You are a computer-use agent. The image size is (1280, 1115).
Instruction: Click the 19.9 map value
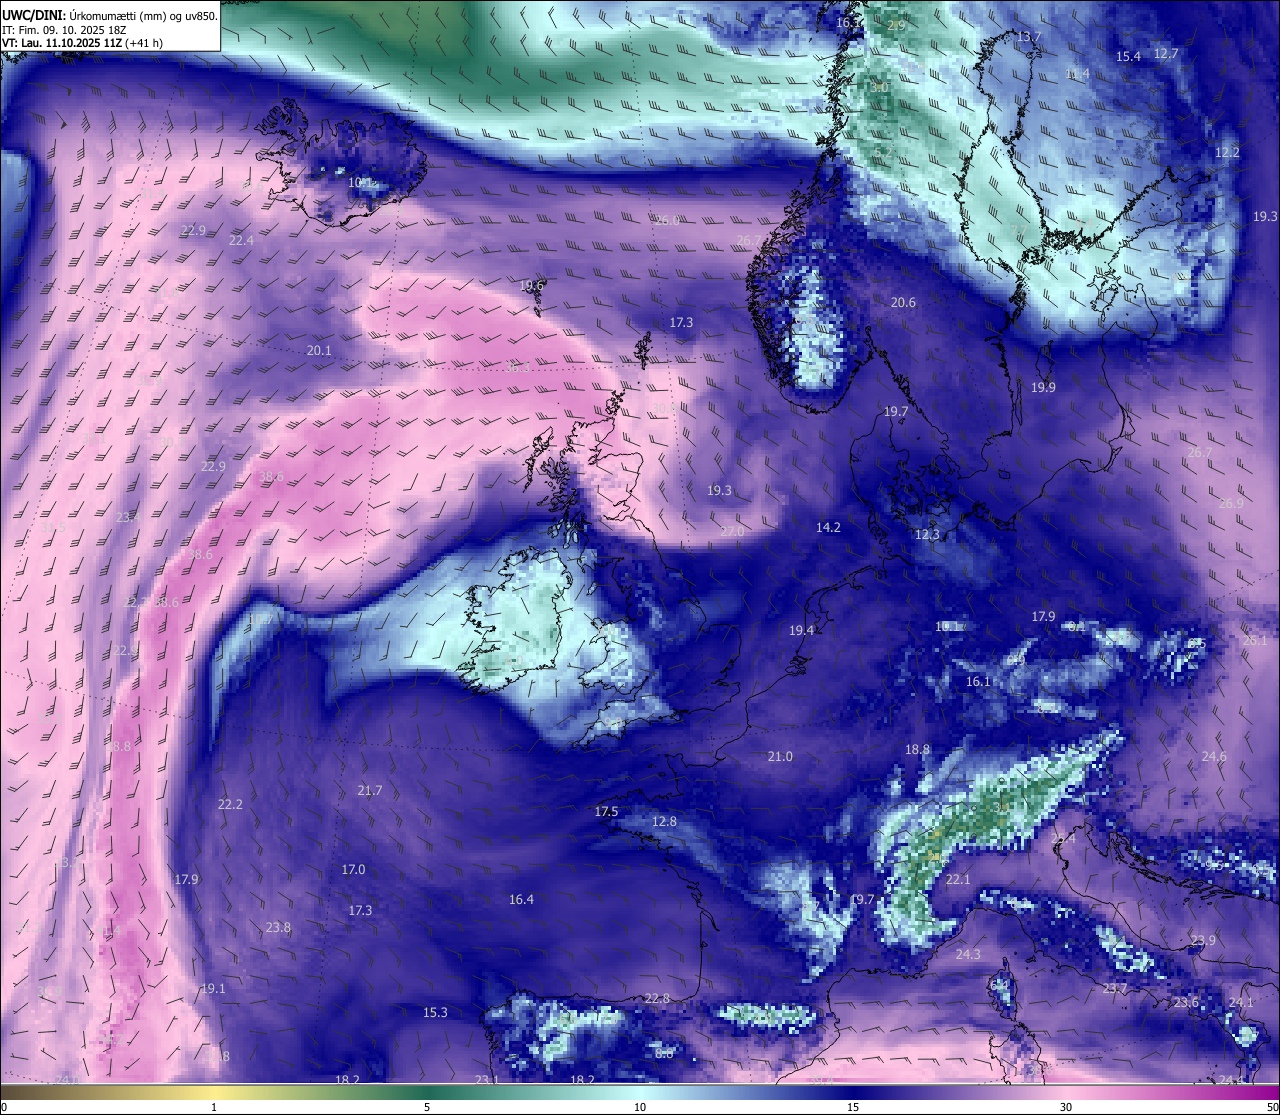pos(1043,387)
